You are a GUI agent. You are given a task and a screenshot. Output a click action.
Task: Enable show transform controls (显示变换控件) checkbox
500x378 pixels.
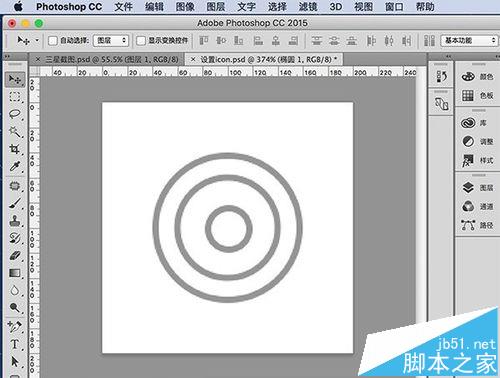tap(141, 41)
